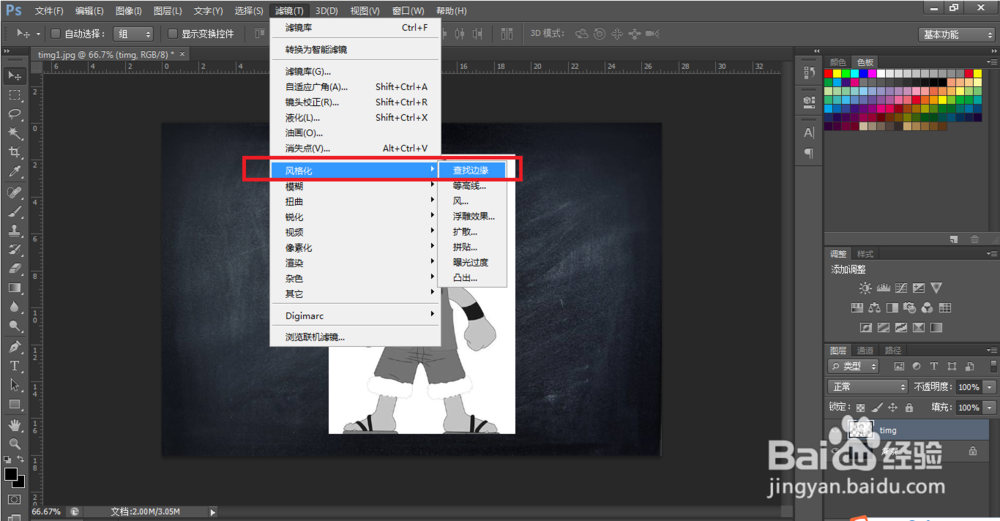Expand the 模糊 submenu

click(x=355, y=186)
